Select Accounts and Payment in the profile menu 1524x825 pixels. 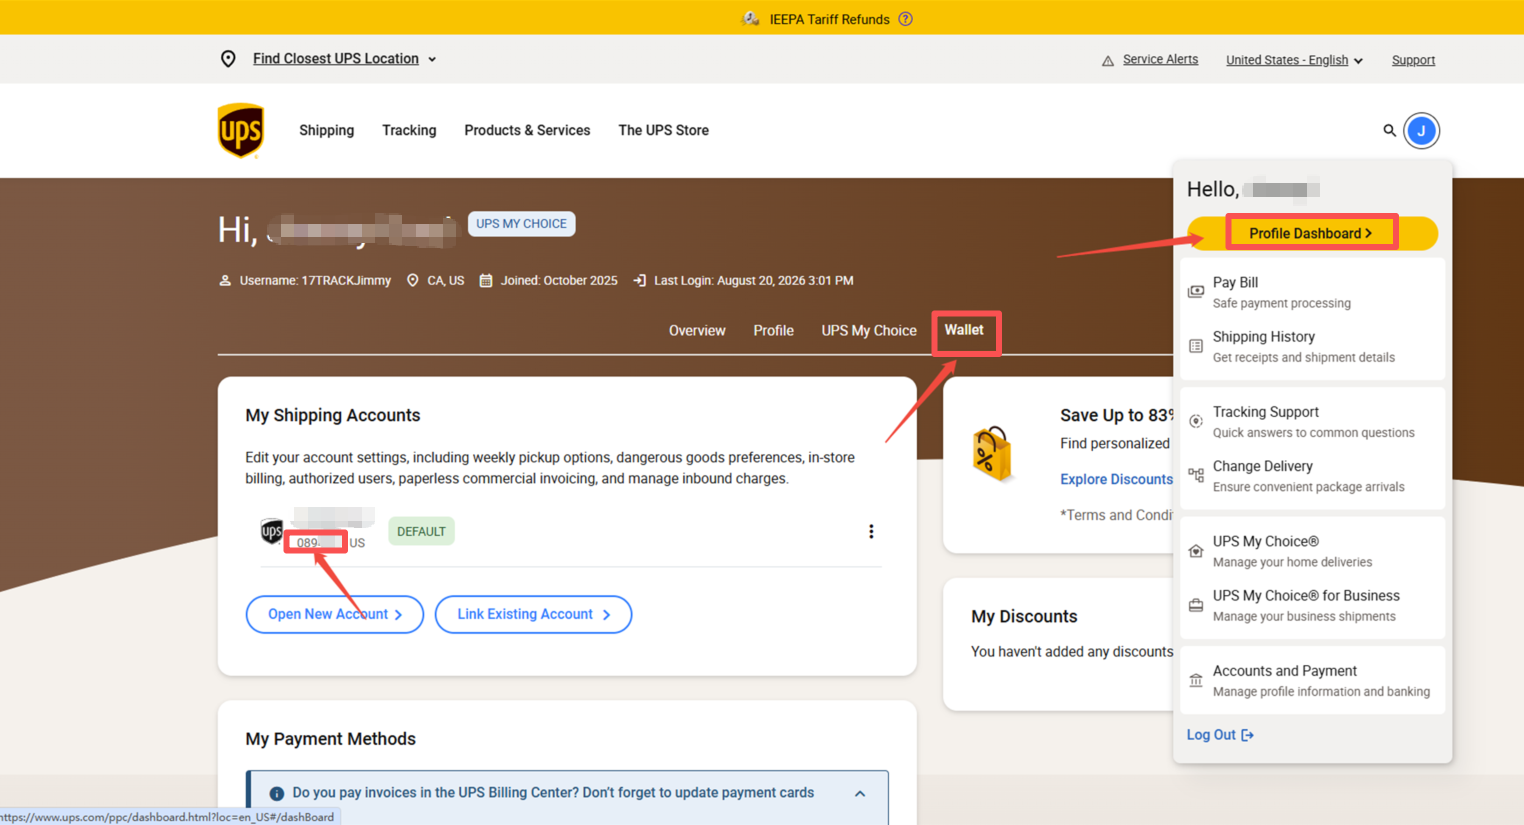pyautogui.click(x=1312, y=680)
